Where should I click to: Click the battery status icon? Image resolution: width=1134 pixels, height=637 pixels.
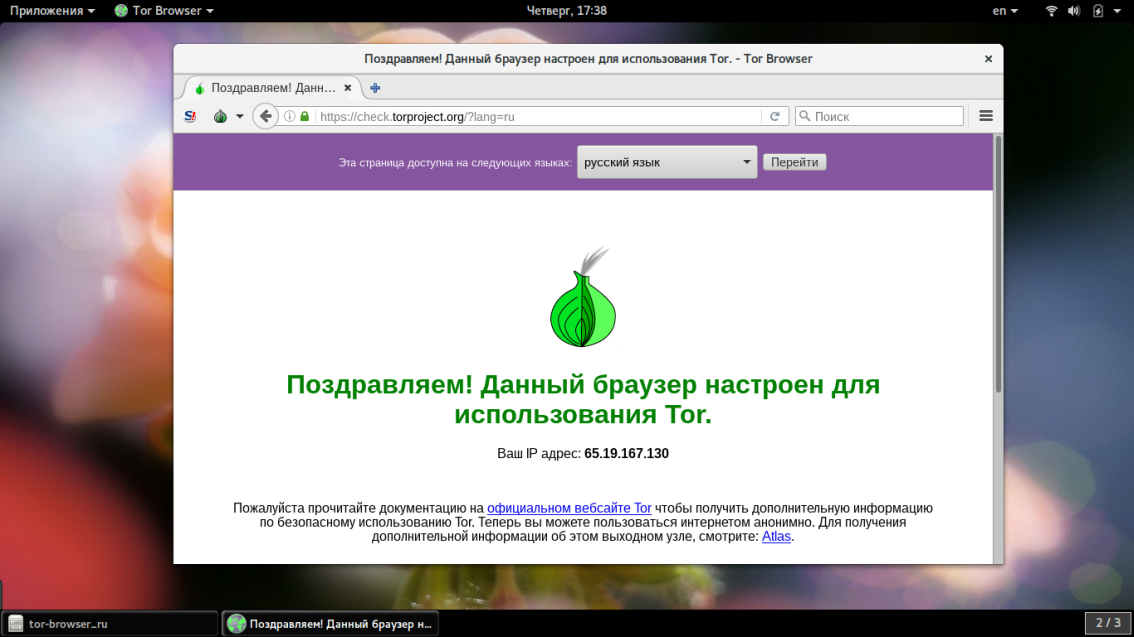(x=1098, y=11)
